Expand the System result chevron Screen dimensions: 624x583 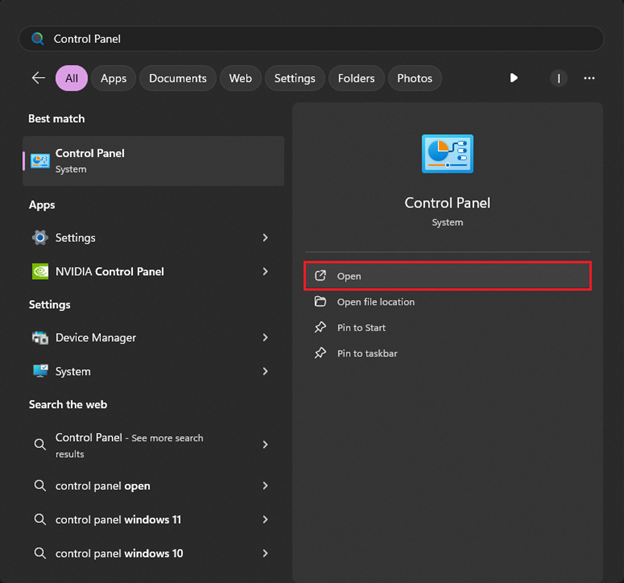click(265, 371)
